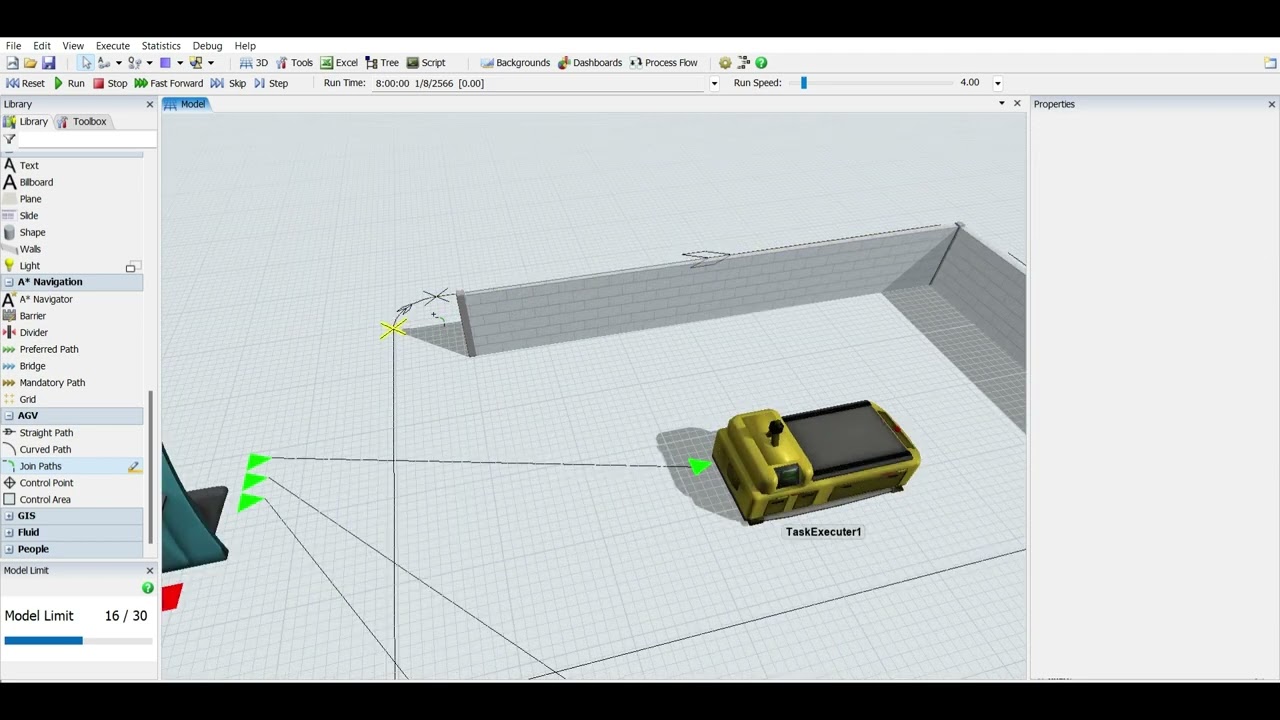Open the Run Speed dropdown arrow

[997, 83]
